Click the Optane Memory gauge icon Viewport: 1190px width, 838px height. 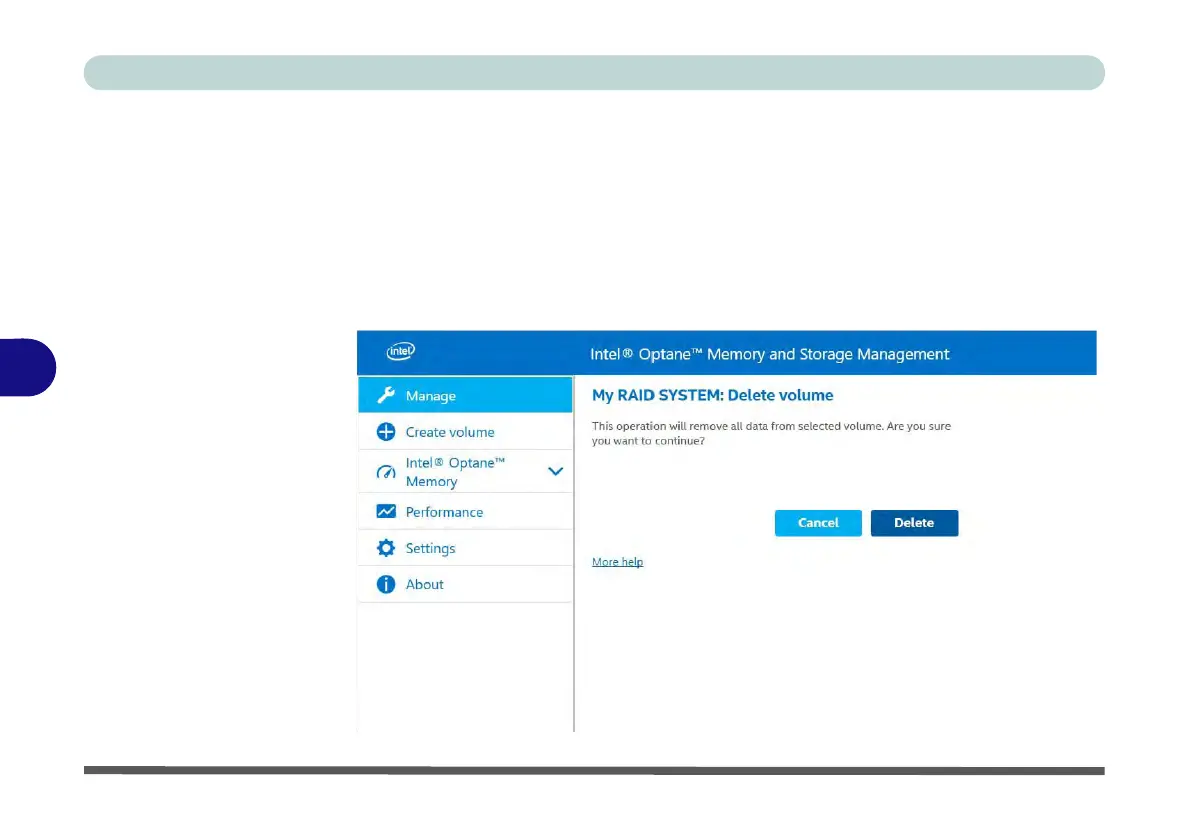(x=386, y=472)
